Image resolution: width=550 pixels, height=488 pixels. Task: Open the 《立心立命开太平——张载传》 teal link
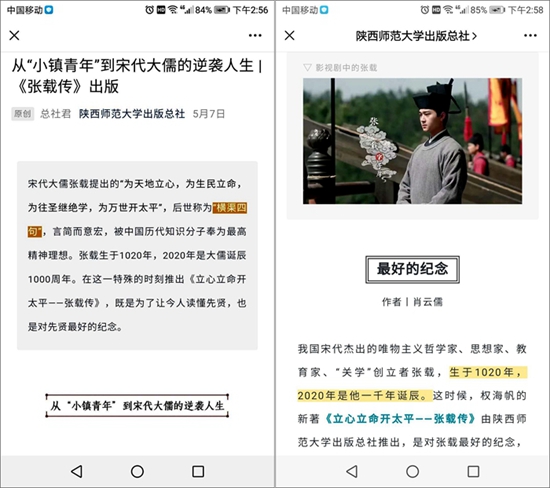[x=400, y=419]
